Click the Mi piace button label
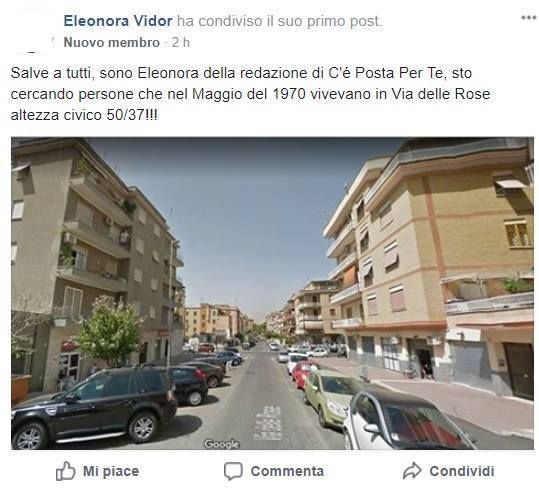 point(111,471)
